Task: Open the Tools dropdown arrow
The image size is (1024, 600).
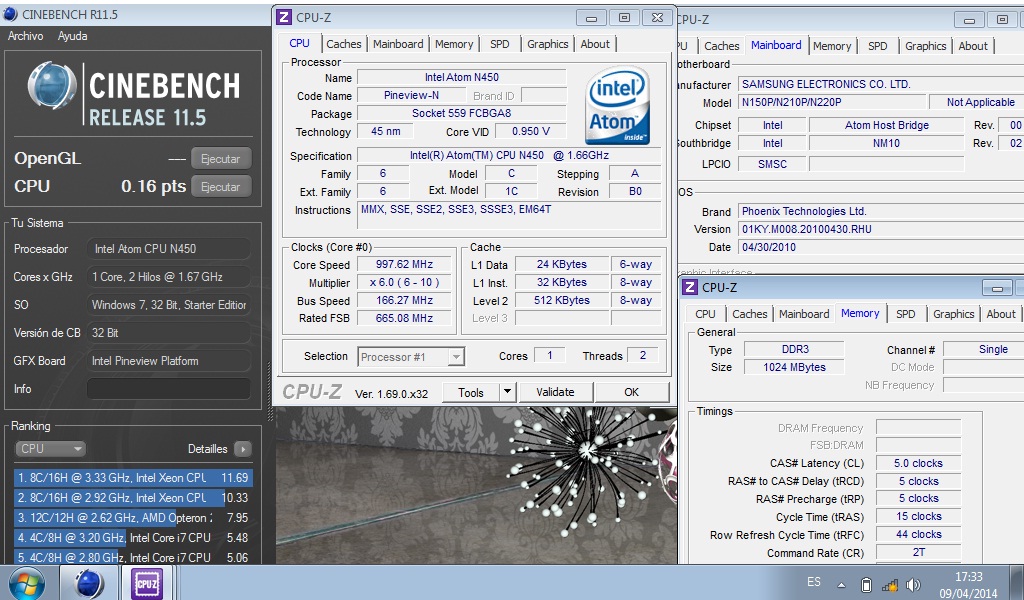Action: coord(507,392)
